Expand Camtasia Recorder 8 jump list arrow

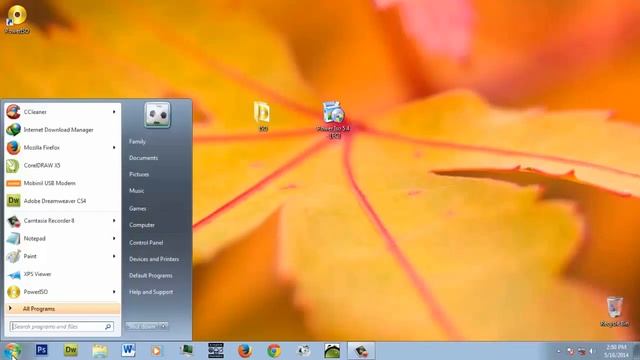point(114,220)
